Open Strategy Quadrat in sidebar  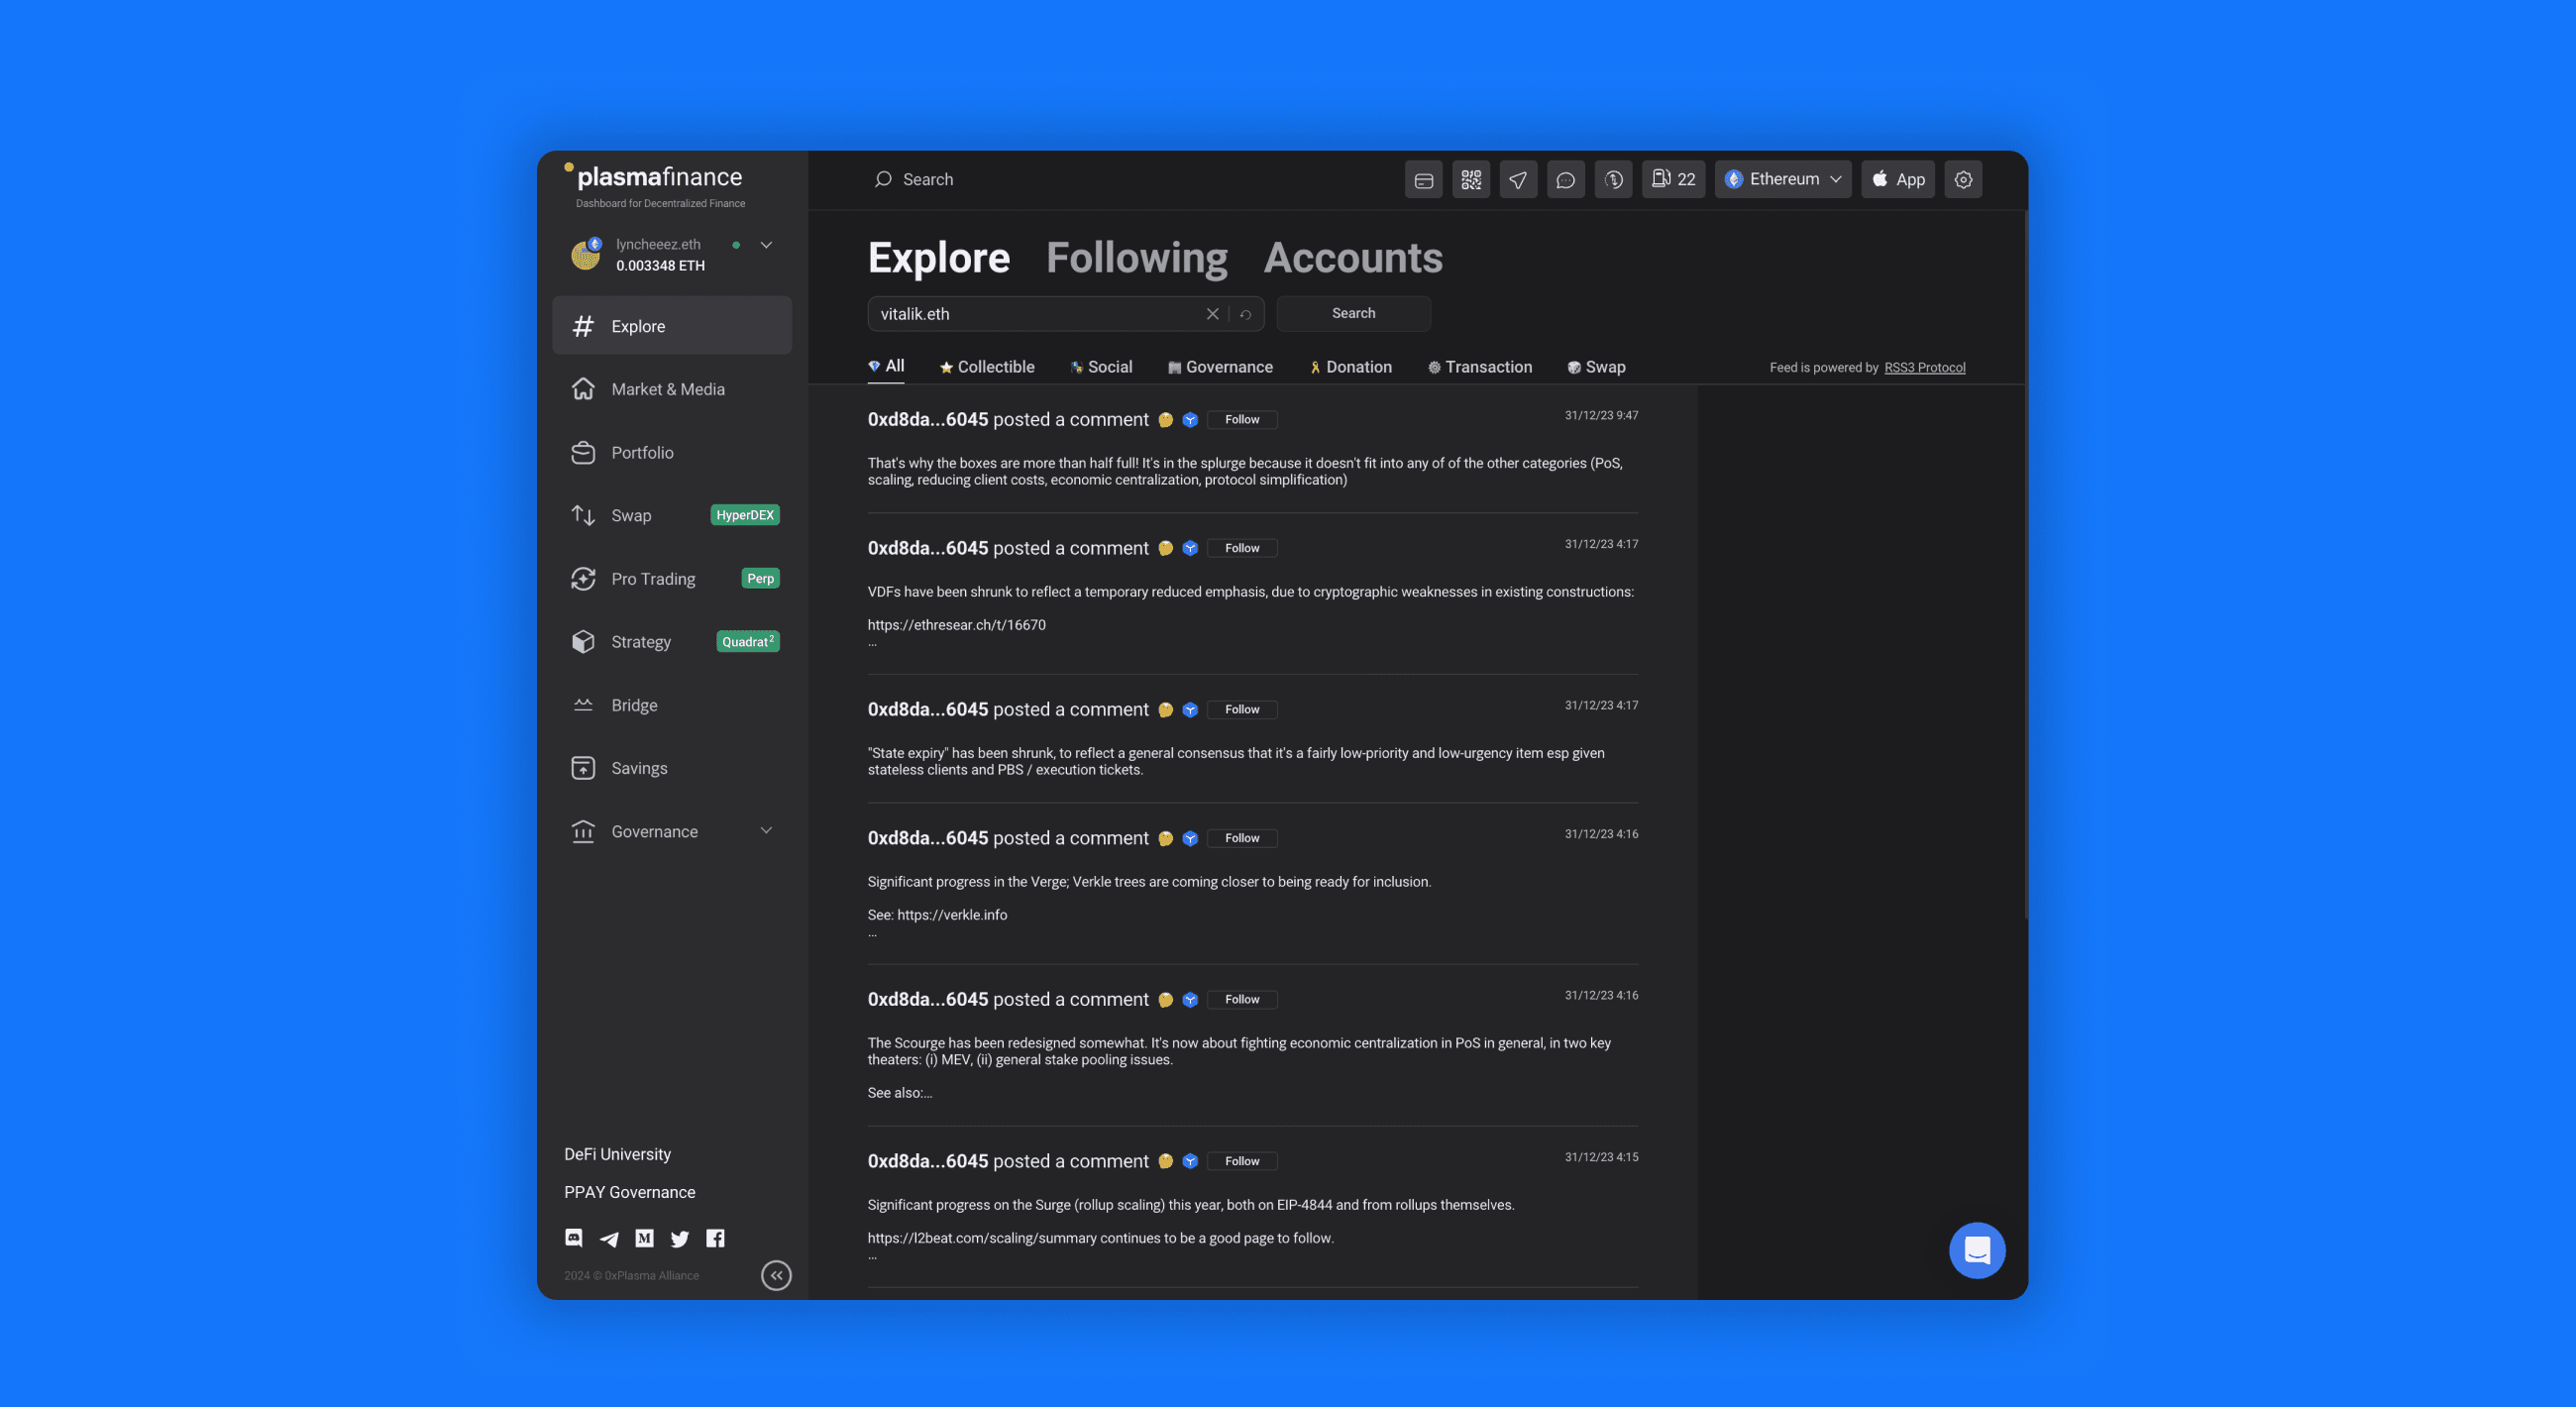click(672, 642)
